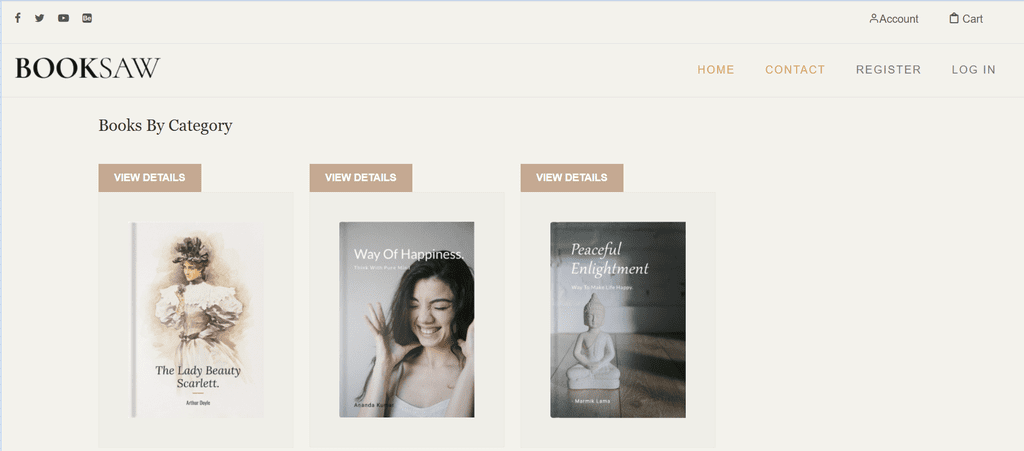This screenshot has height=451, width=1024.
Task: Click the Way Of Happiness book cover
Action: point(407,320)
